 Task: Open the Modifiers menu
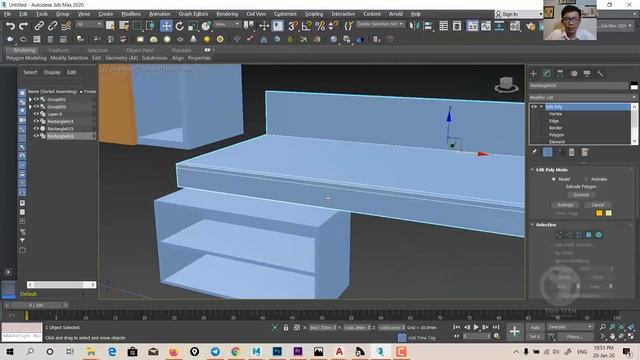[131, 14]
